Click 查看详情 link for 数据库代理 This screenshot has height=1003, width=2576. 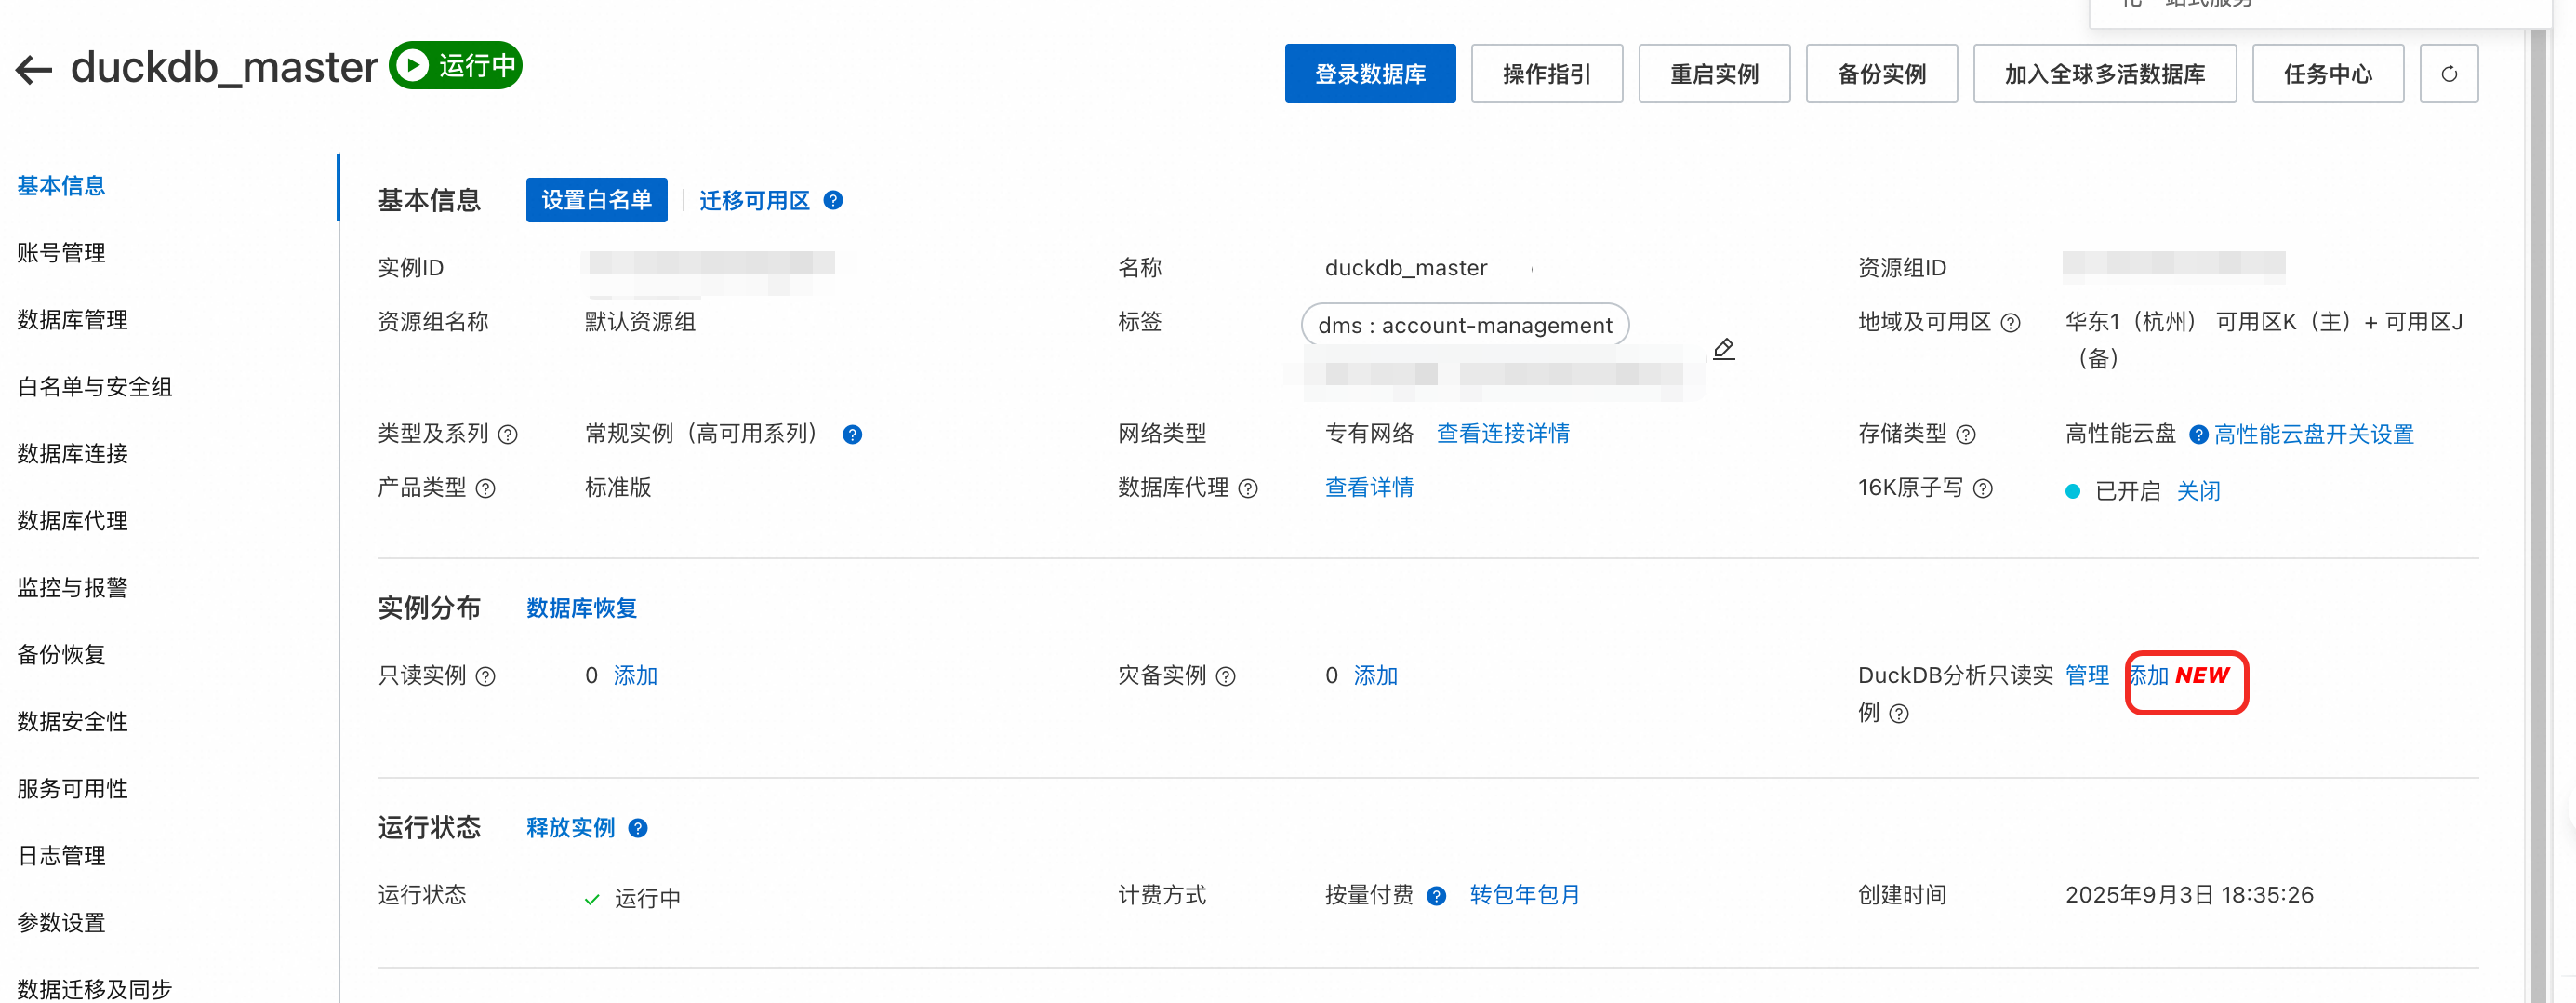point(1369,487)
